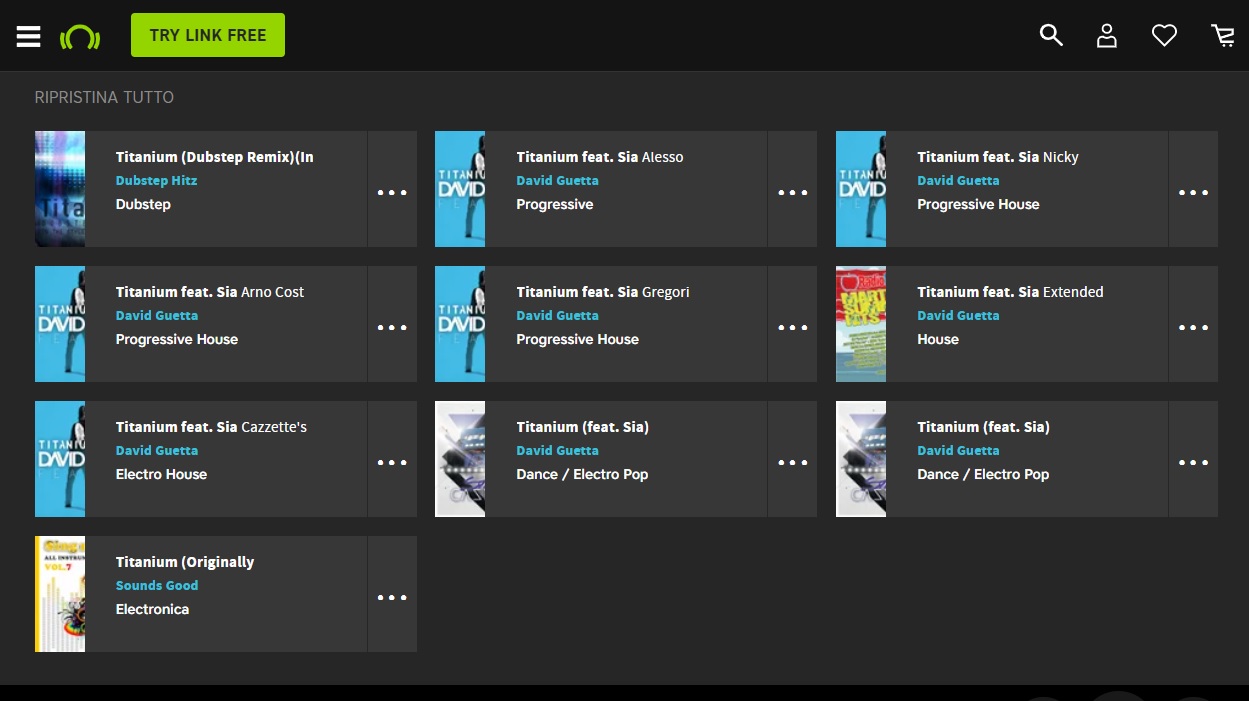Open the Titanium feat. Sia Alesso title
The height and width of the screenshot is (701, 1249).
[600, 157]
